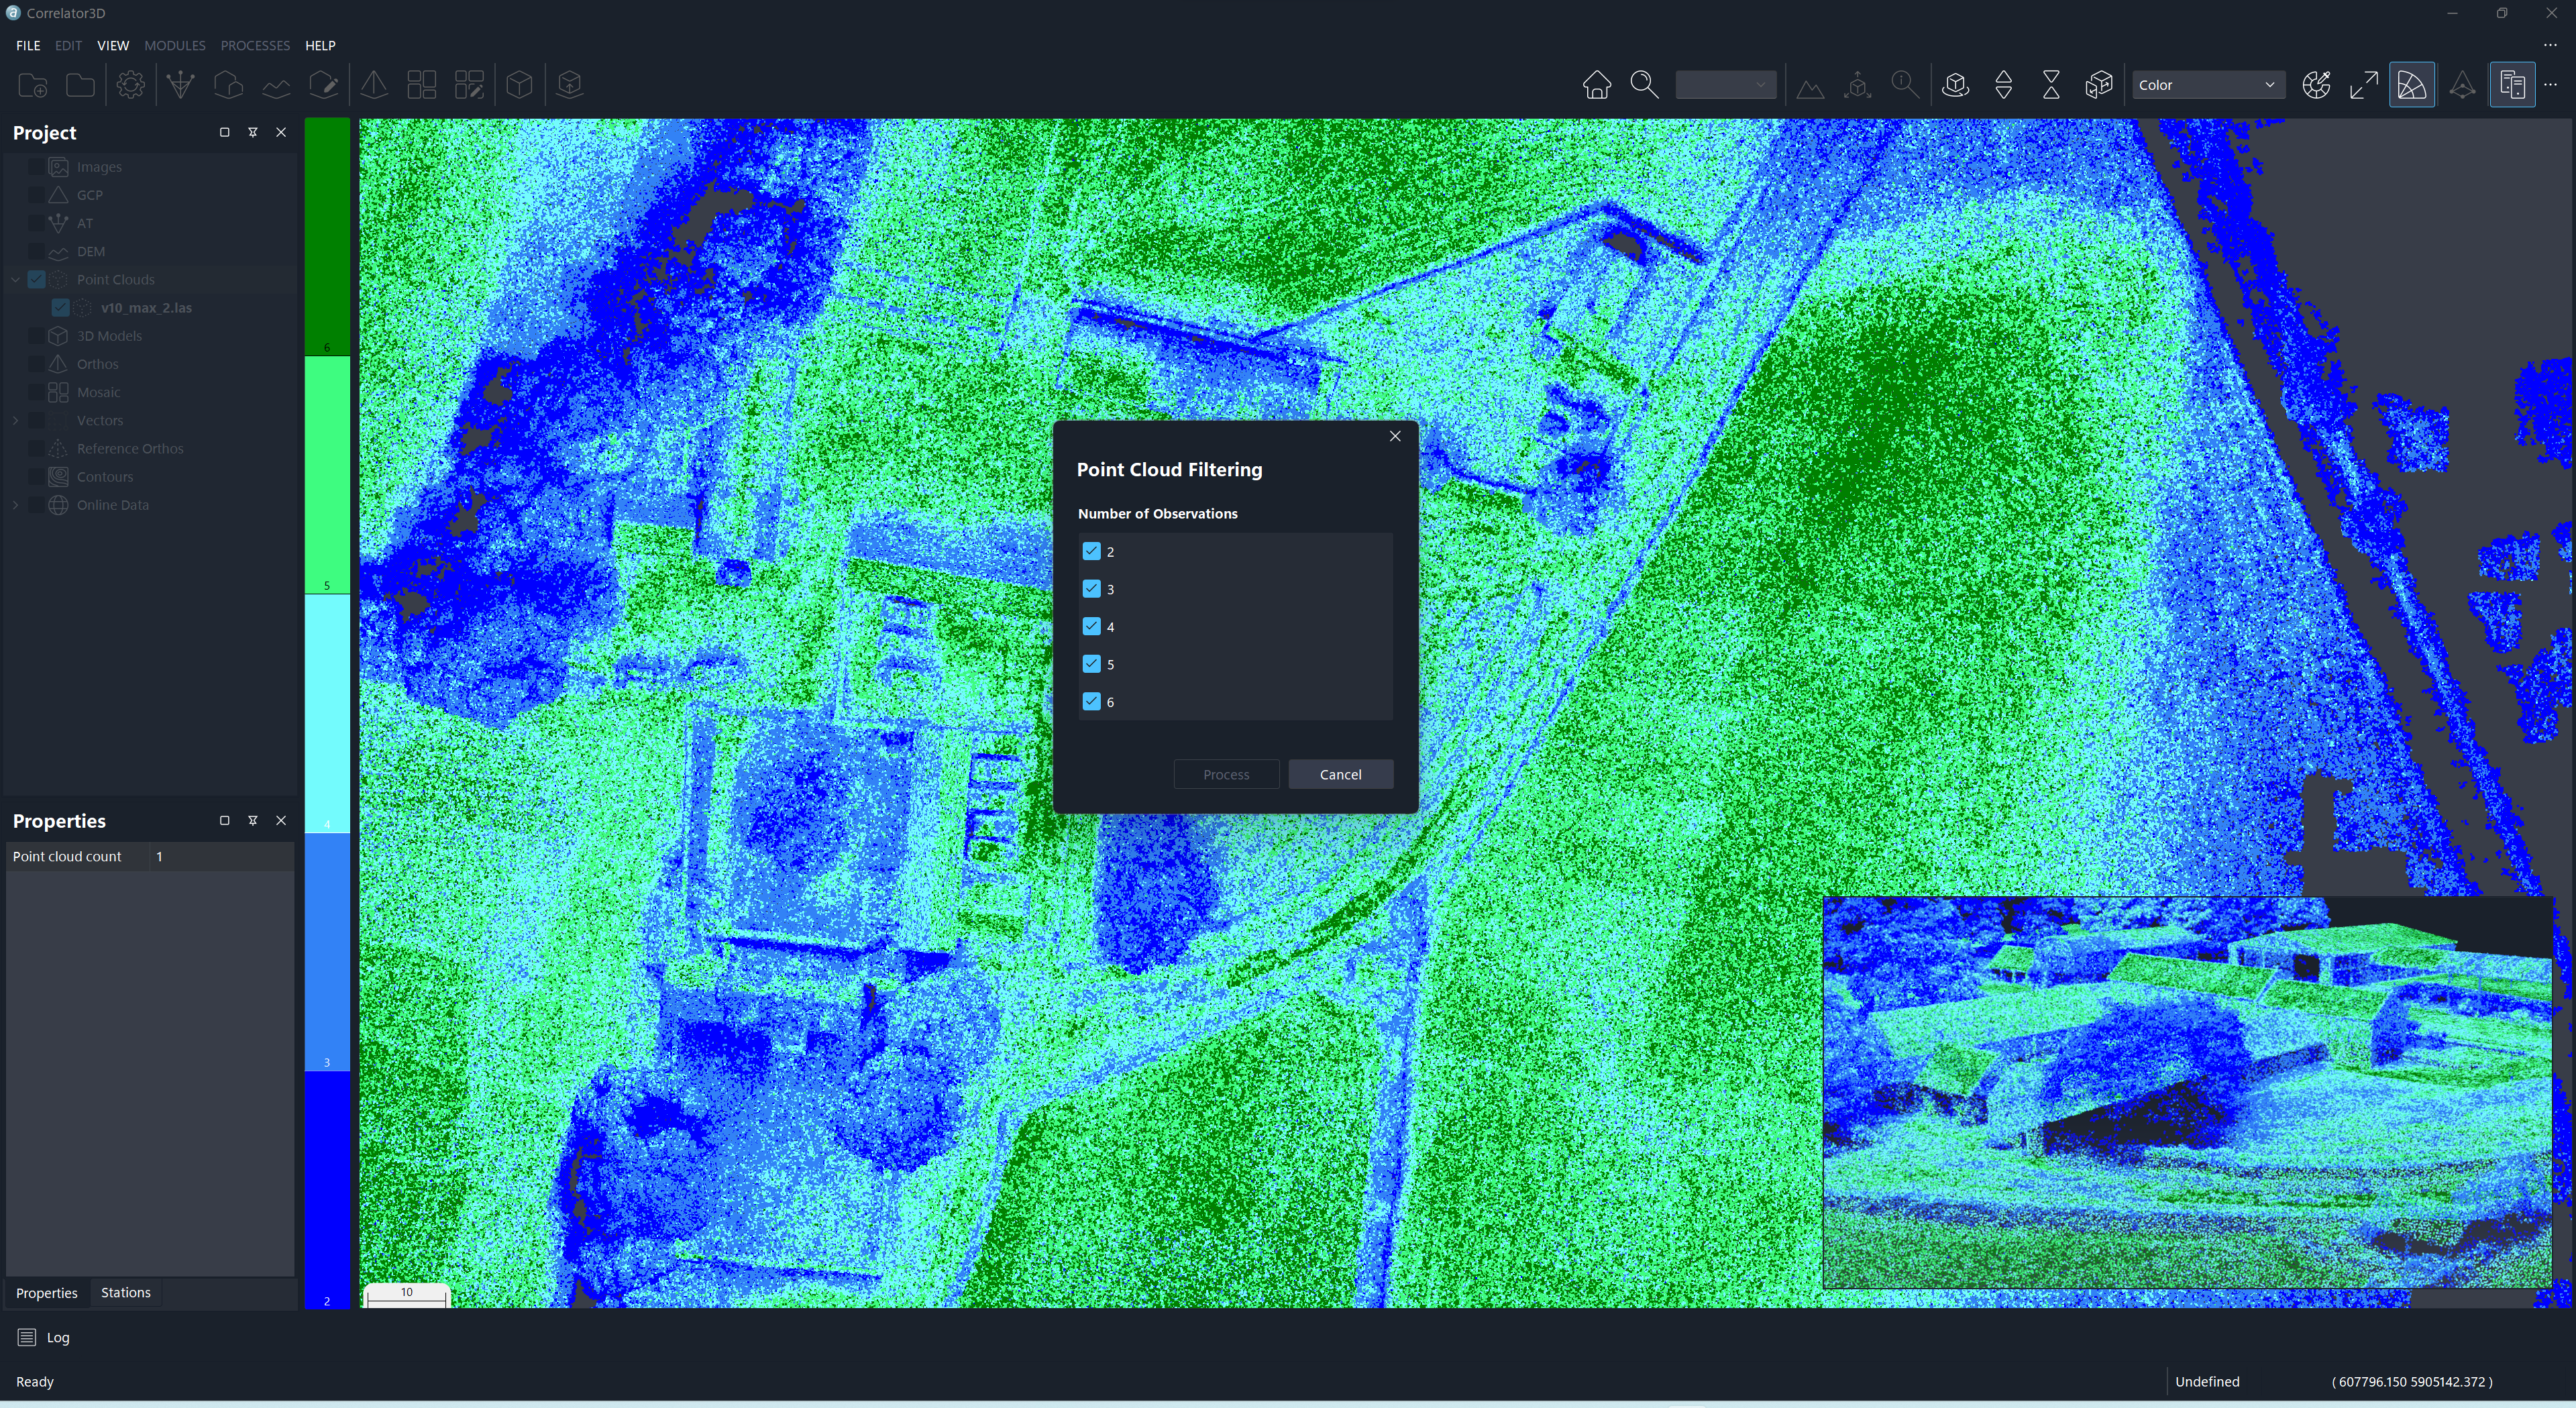Click the Process button in the dialog

pos(1226,774)
